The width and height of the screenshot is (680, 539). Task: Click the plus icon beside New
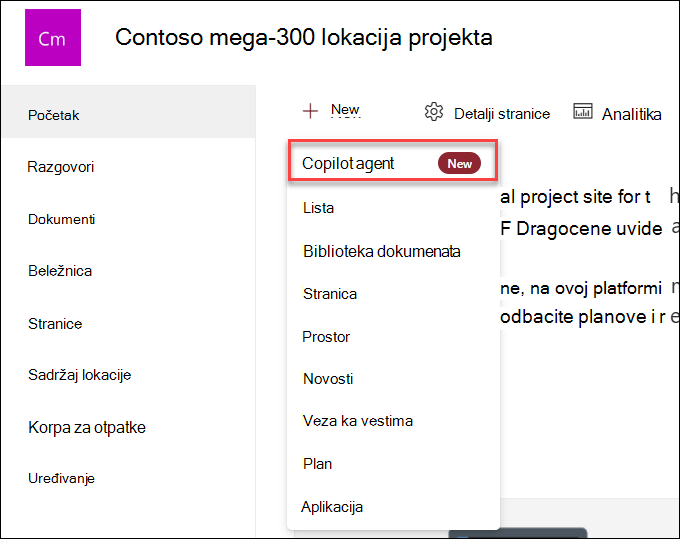(310, 111)
